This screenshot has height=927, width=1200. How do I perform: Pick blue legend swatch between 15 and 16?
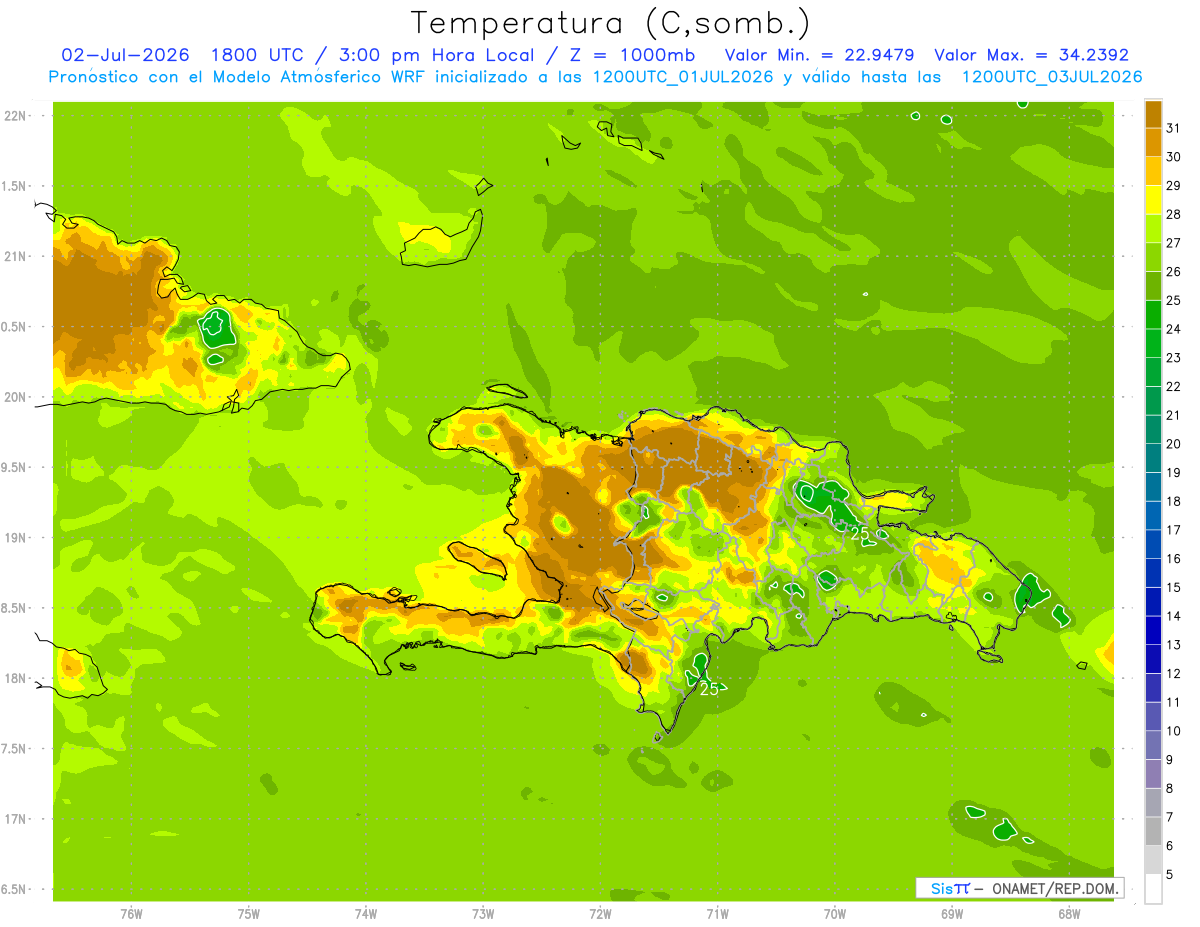pyautogui.click(x=1153, y=573)
